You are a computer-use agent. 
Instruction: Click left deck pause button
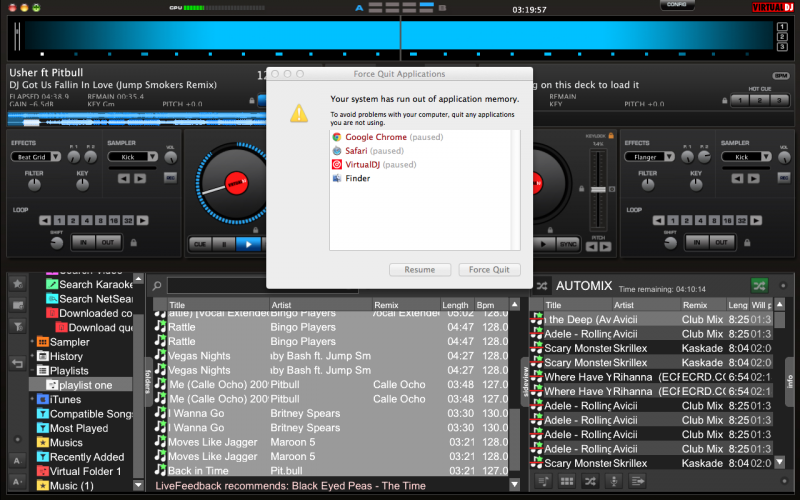pyautogui.click(x=223, y=244)
